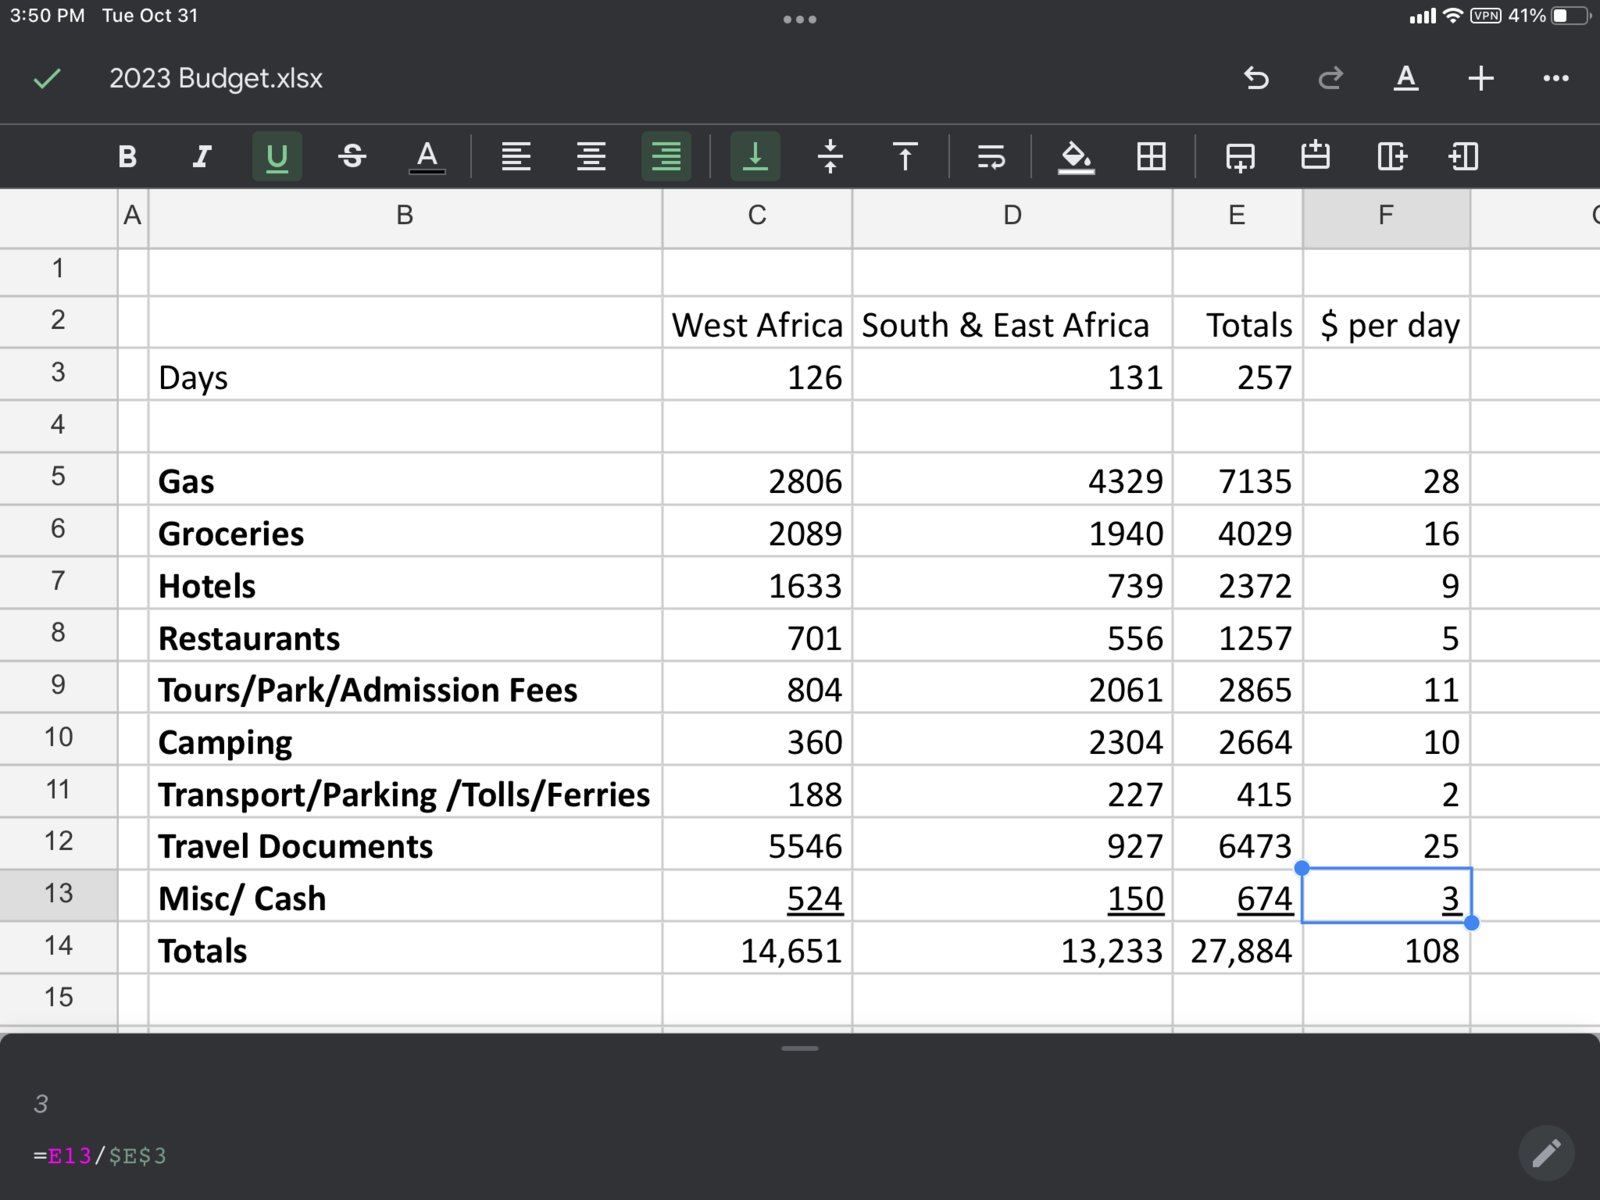Select the 257 total days cell

coord(1237,376)
